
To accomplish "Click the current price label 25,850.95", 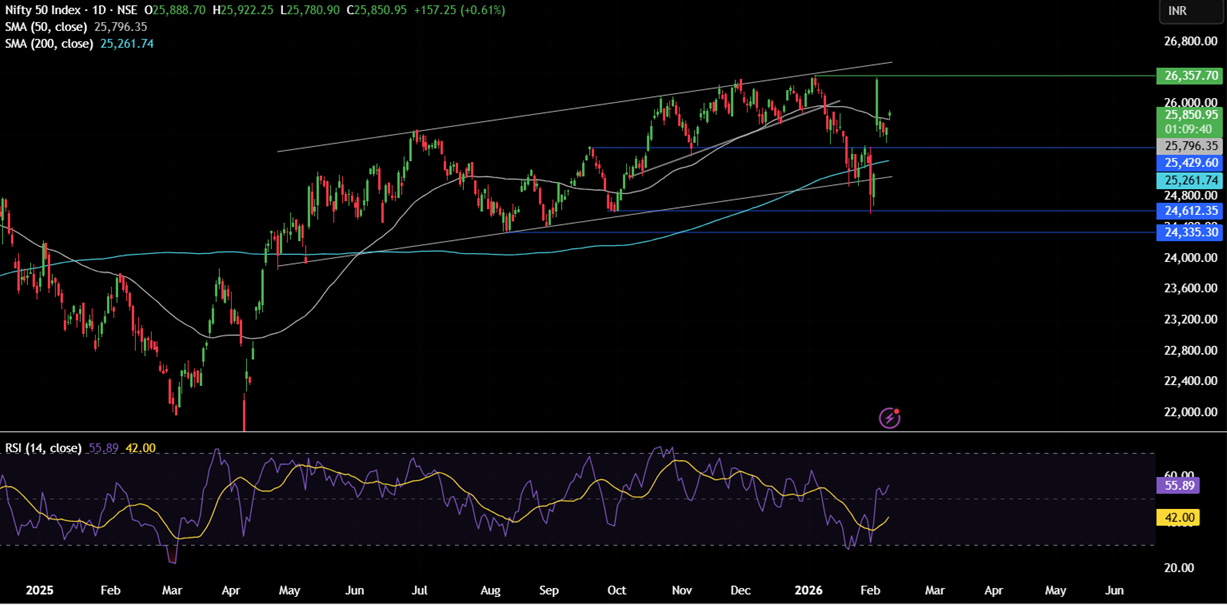I will click(1190, 115).
